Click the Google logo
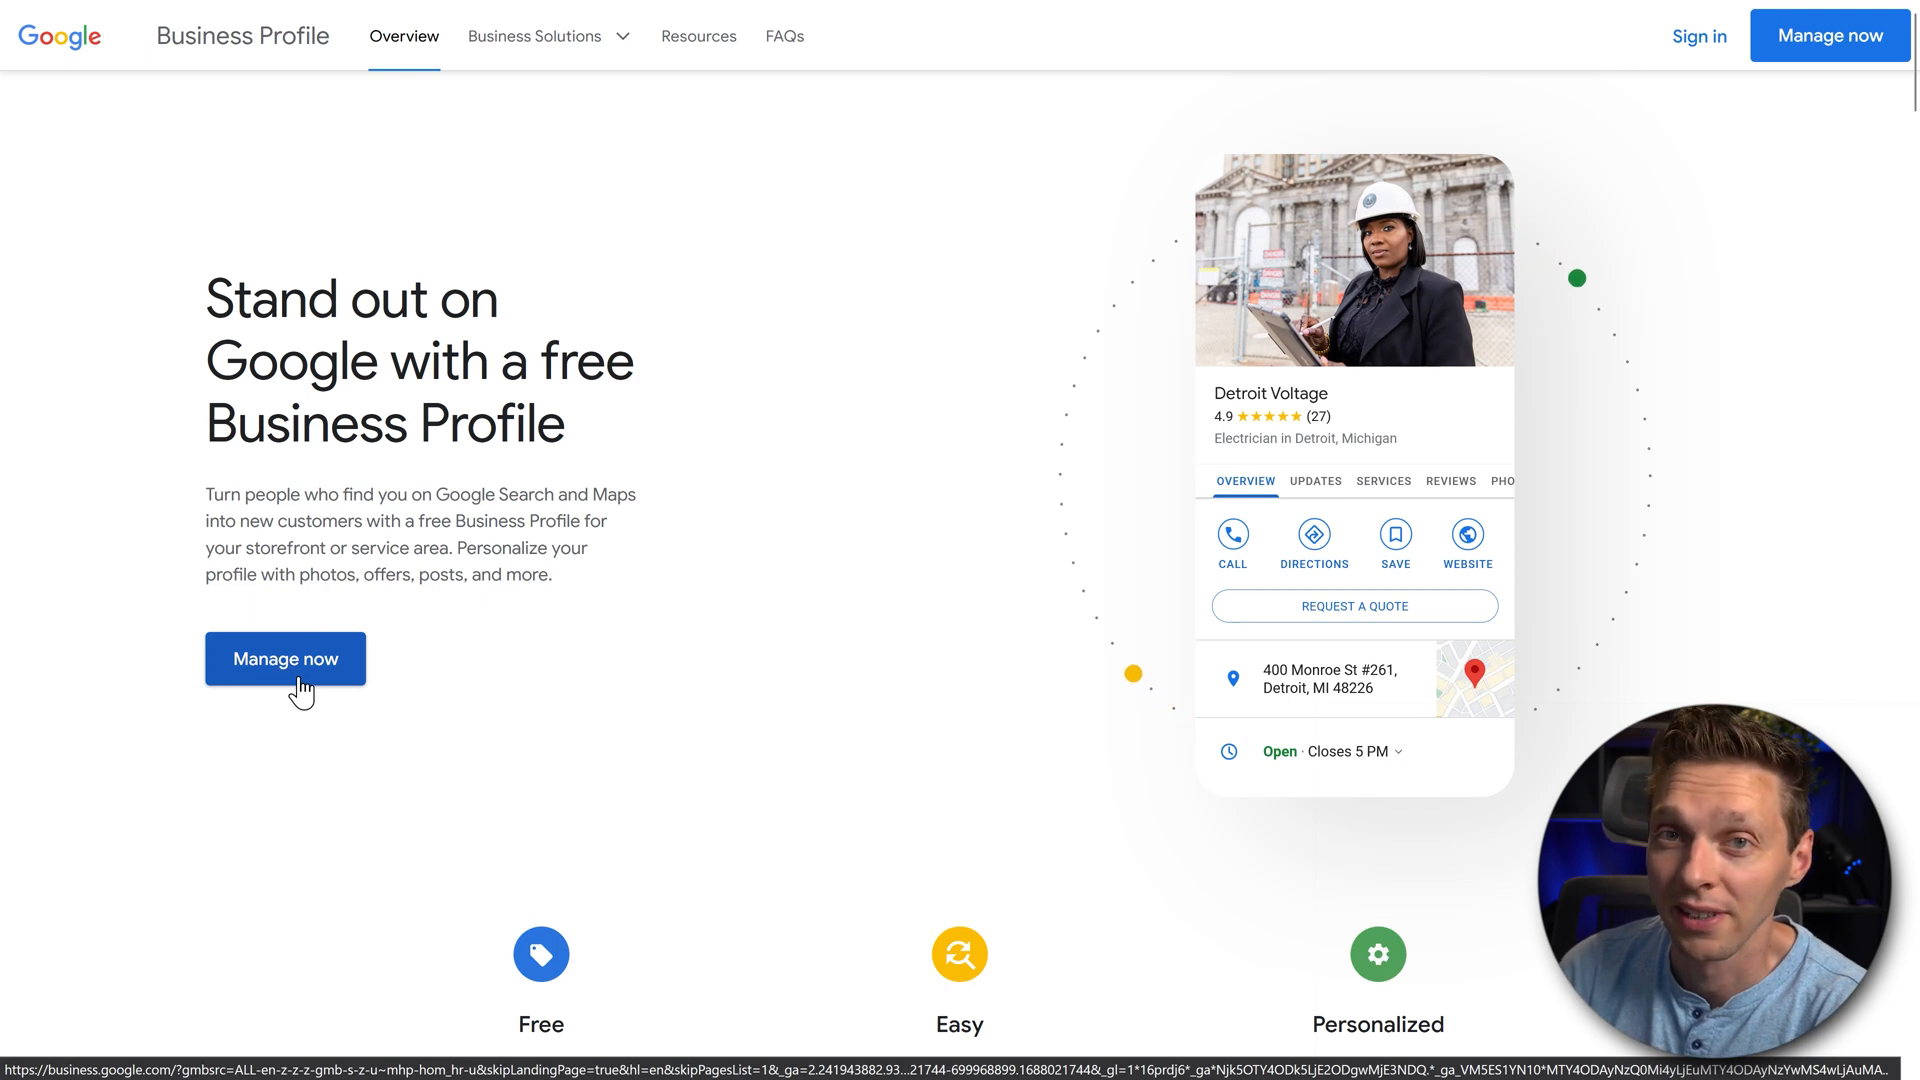 coord(60,37)
